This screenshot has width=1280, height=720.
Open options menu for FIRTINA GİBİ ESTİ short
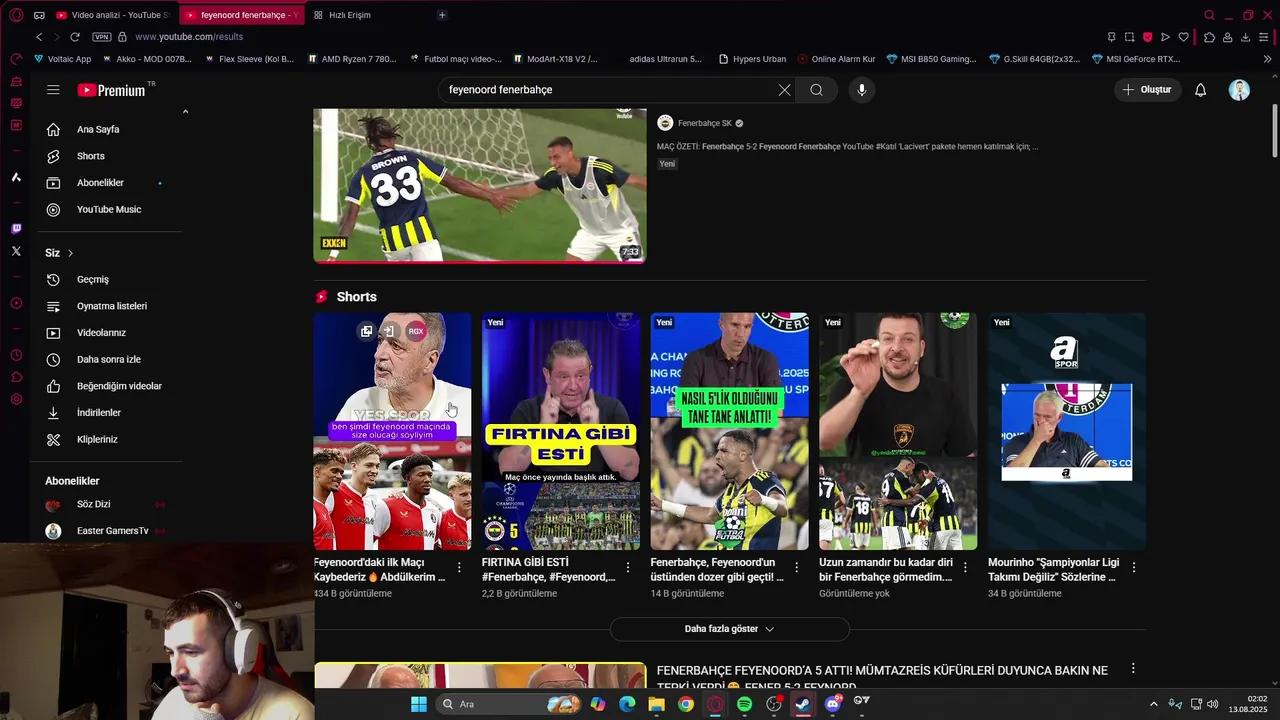tap(628, 567)
